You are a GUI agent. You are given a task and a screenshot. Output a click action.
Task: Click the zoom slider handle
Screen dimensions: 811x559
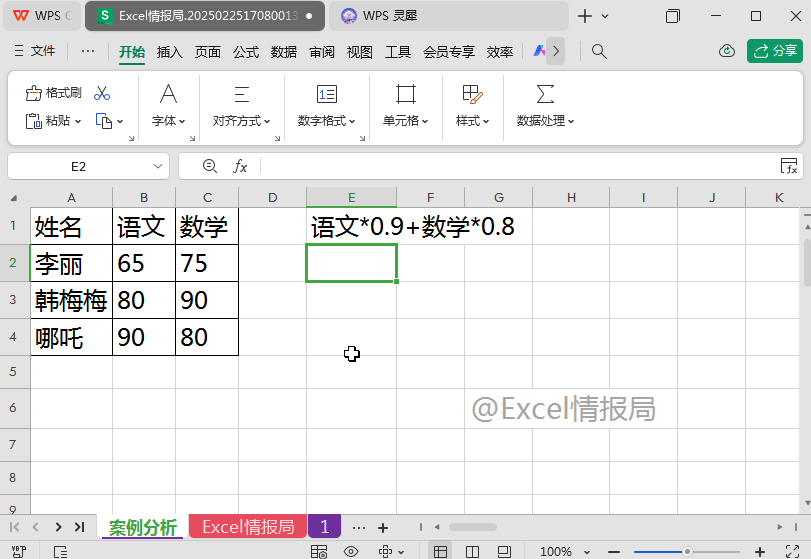(687, 551)
